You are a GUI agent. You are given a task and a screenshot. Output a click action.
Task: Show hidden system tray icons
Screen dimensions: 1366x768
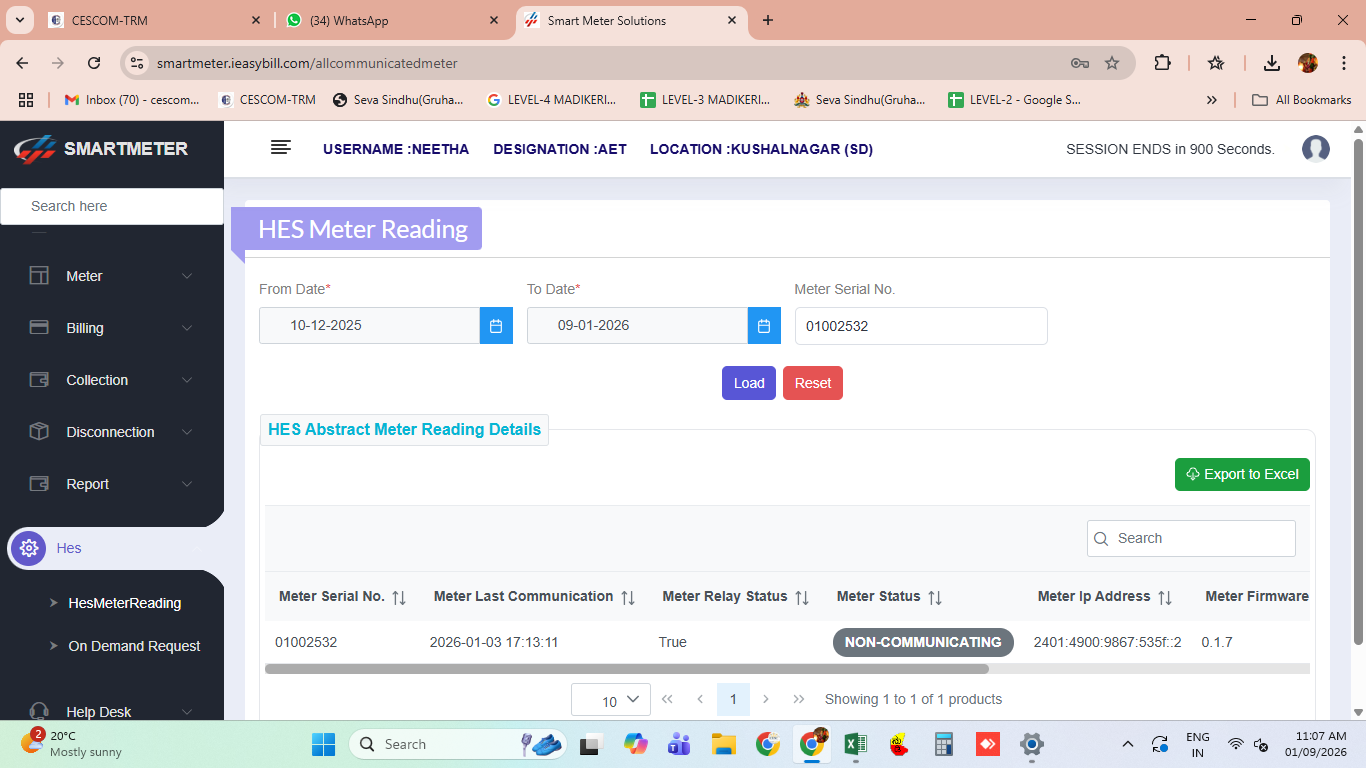tap(1128, 744)
